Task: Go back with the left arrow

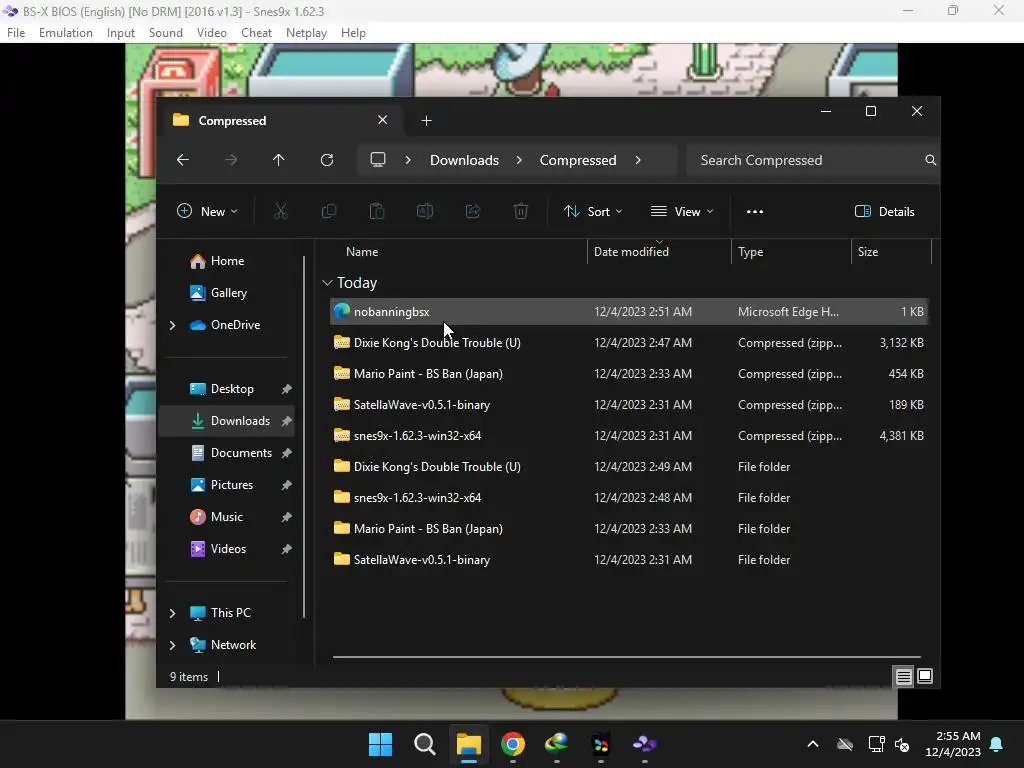Action: 183,160
